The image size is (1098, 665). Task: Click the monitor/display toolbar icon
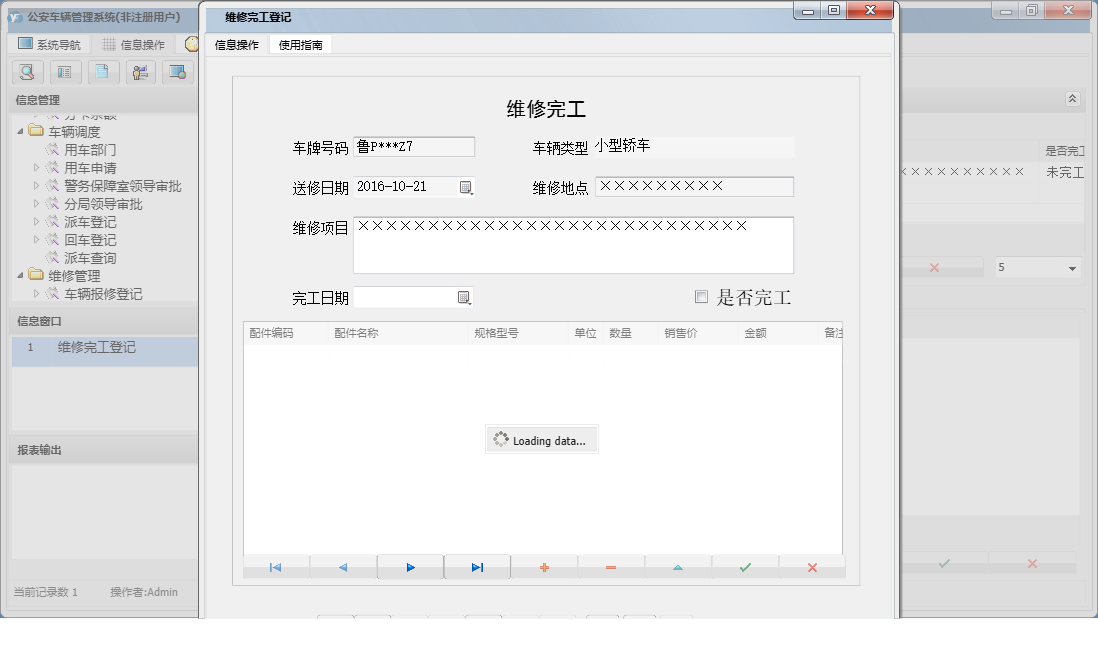pos(178,72)
